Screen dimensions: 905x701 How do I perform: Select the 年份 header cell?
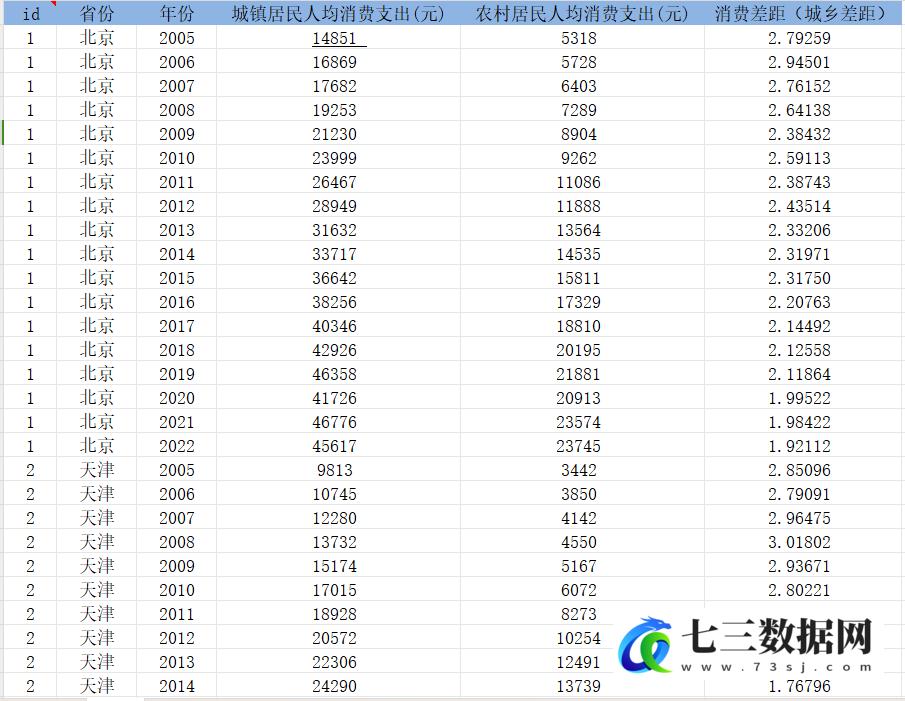coord(177,14)
